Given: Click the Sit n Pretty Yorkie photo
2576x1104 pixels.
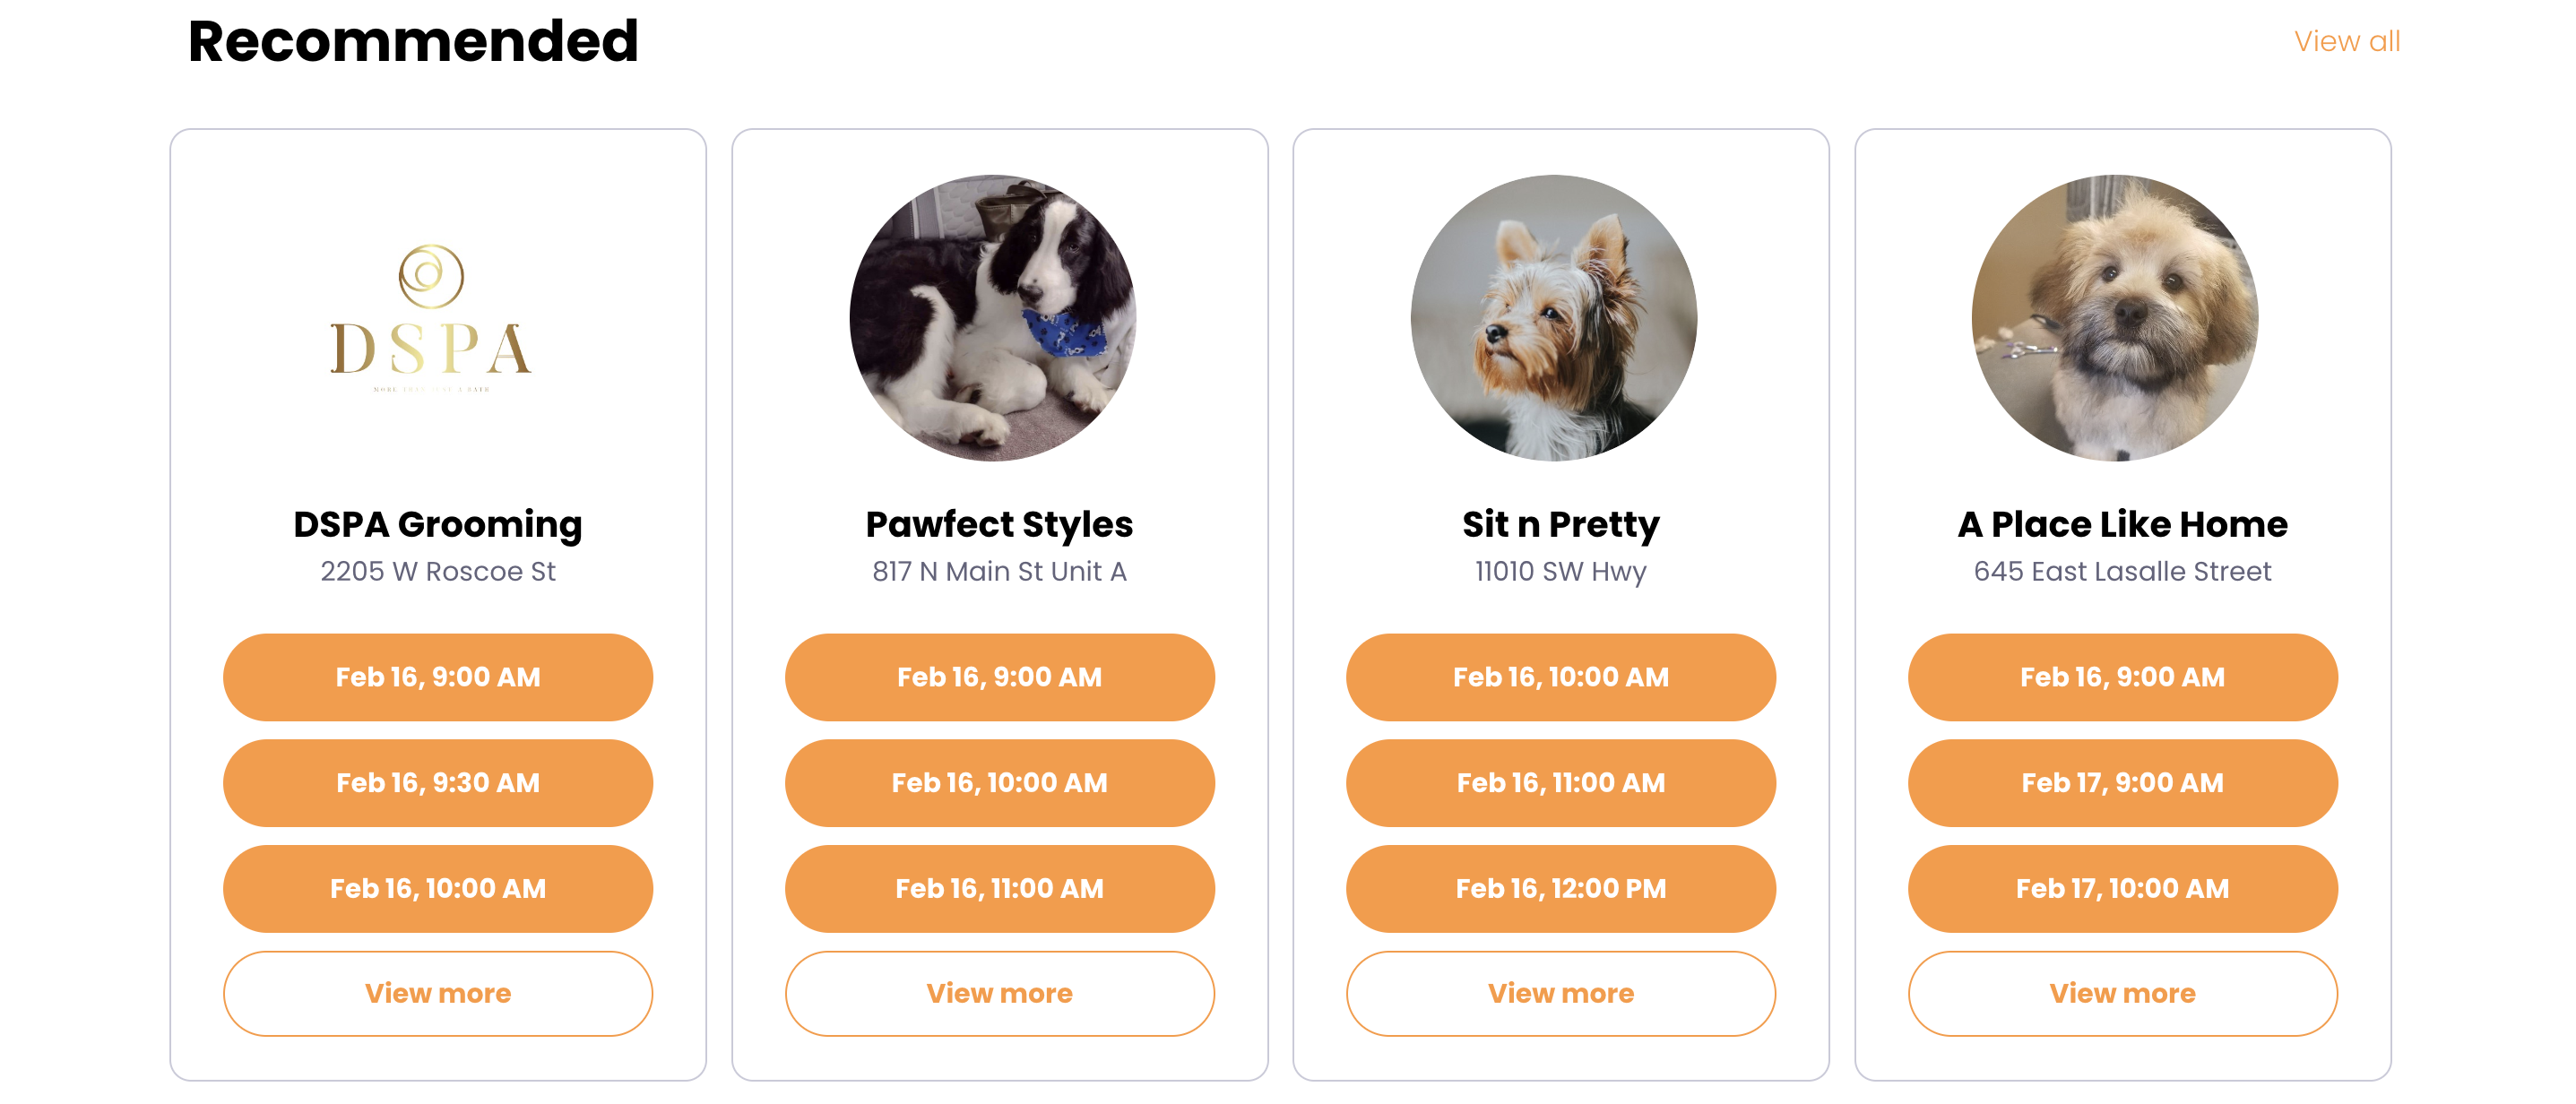Looking at the screenshot, I should (x=1553, y=318).
